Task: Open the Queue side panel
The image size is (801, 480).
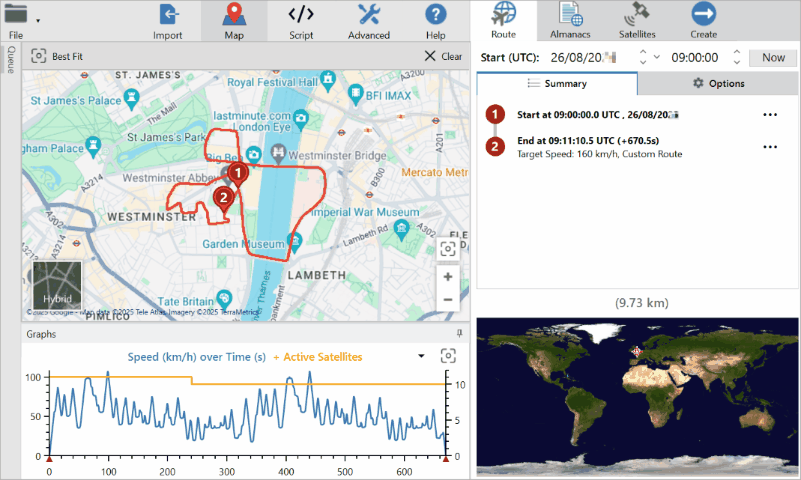Action: [11, 59]
